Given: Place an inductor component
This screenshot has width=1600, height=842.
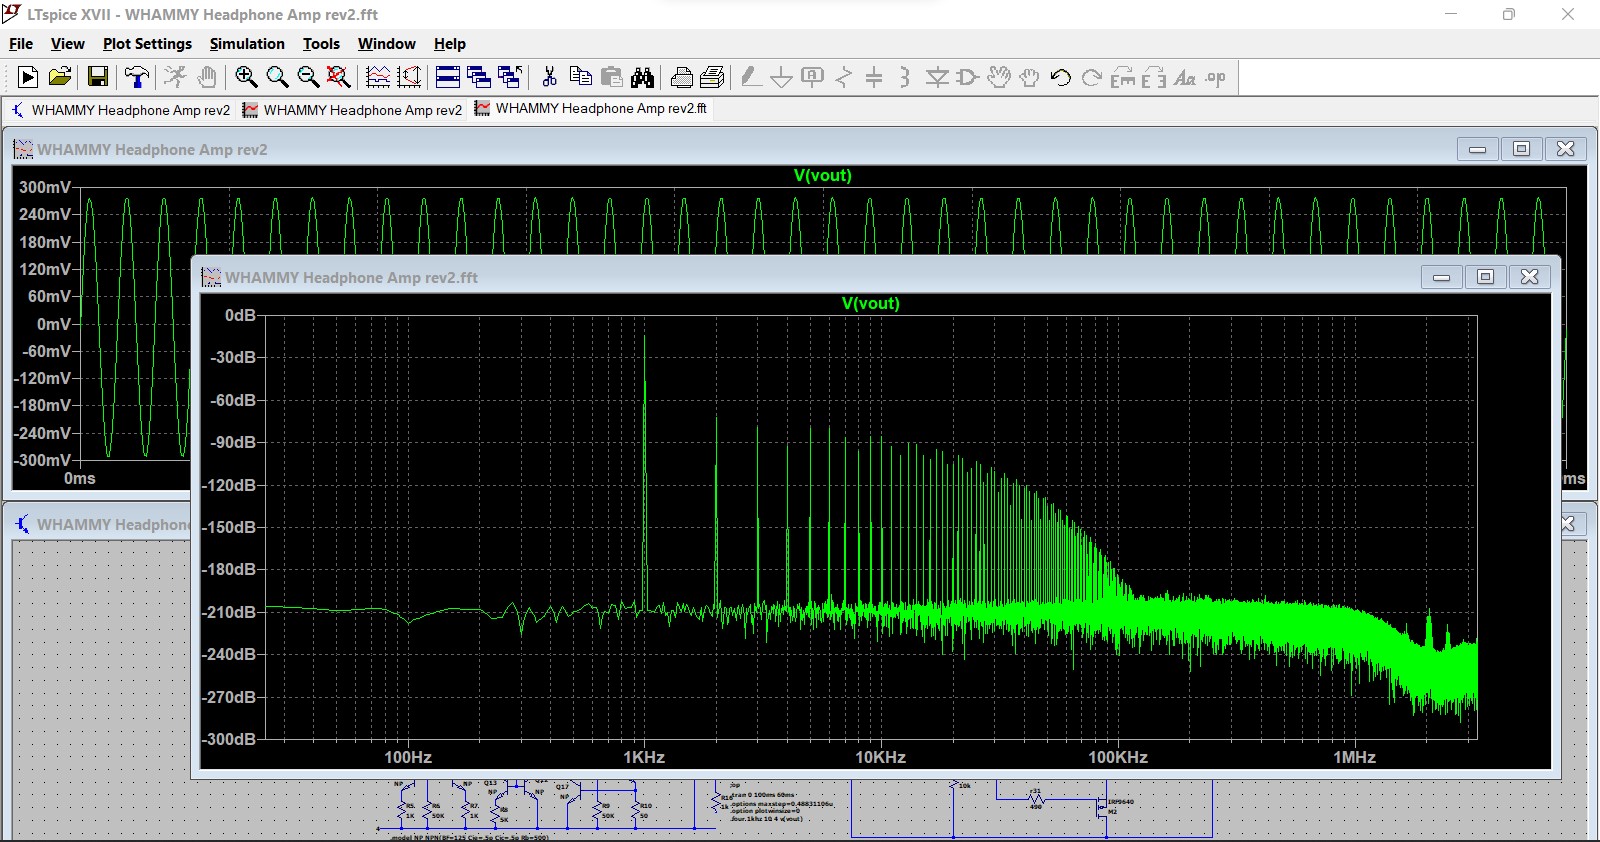Looking at the screenshot, I should tap(905, 77).
